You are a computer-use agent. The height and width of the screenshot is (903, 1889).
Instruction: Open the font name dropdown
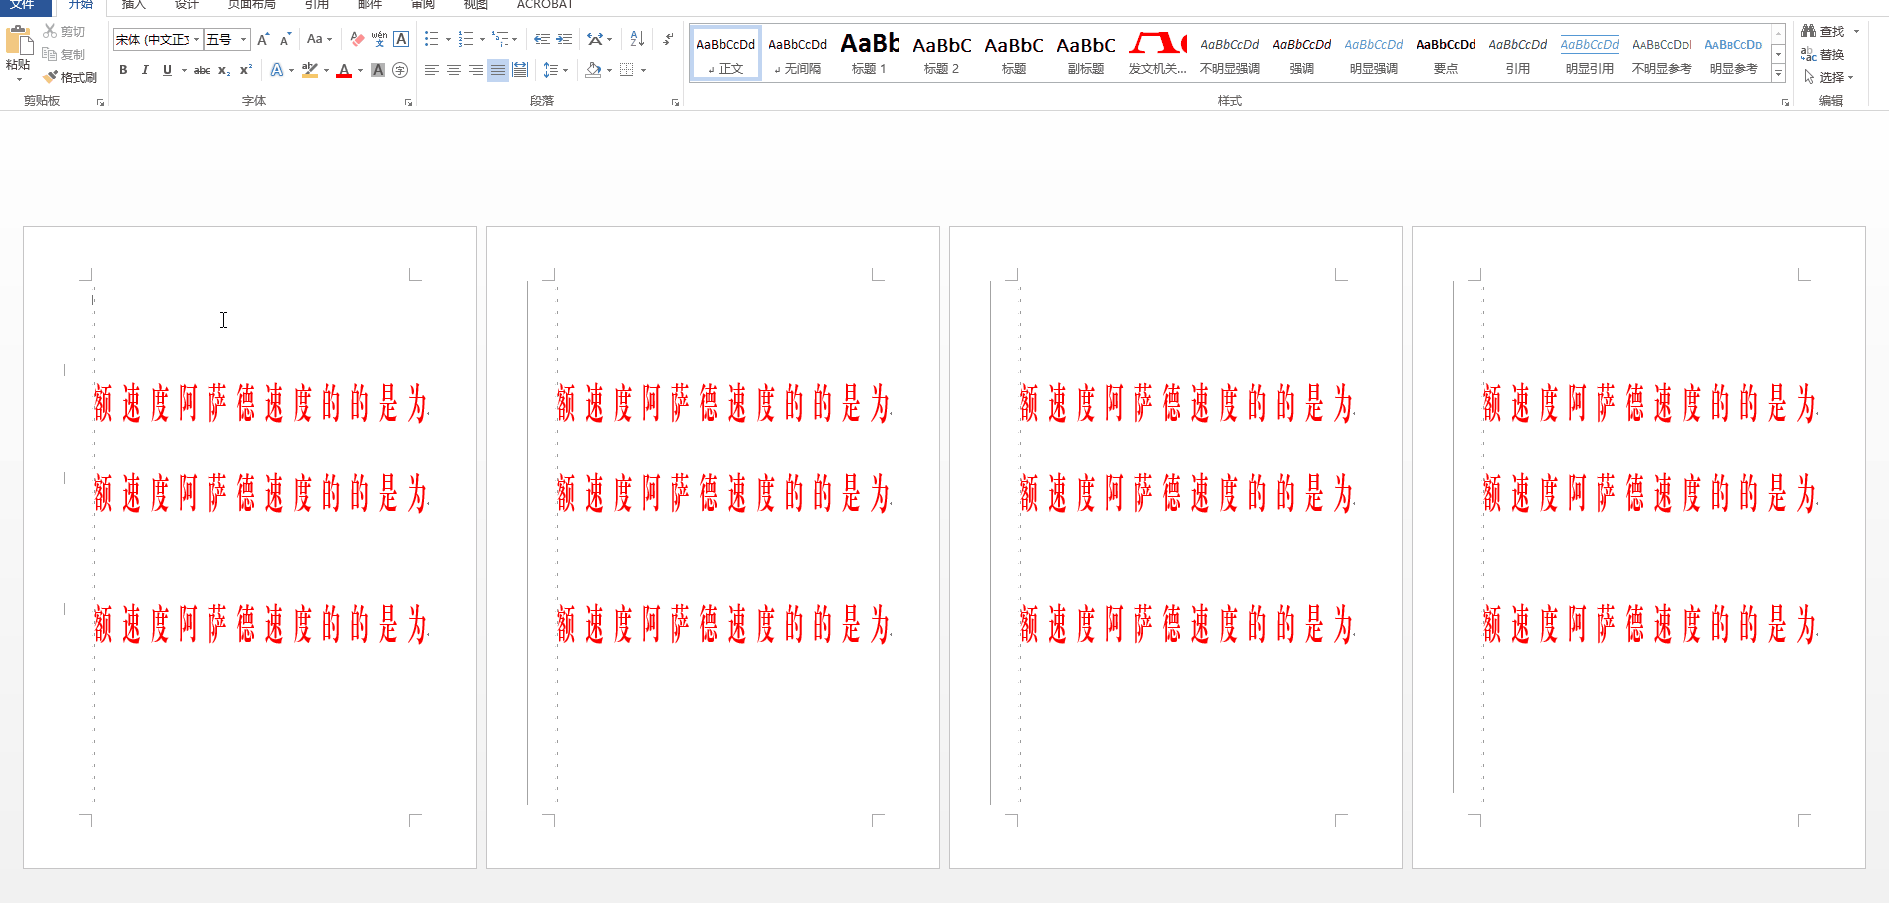[x=197, y=39]
